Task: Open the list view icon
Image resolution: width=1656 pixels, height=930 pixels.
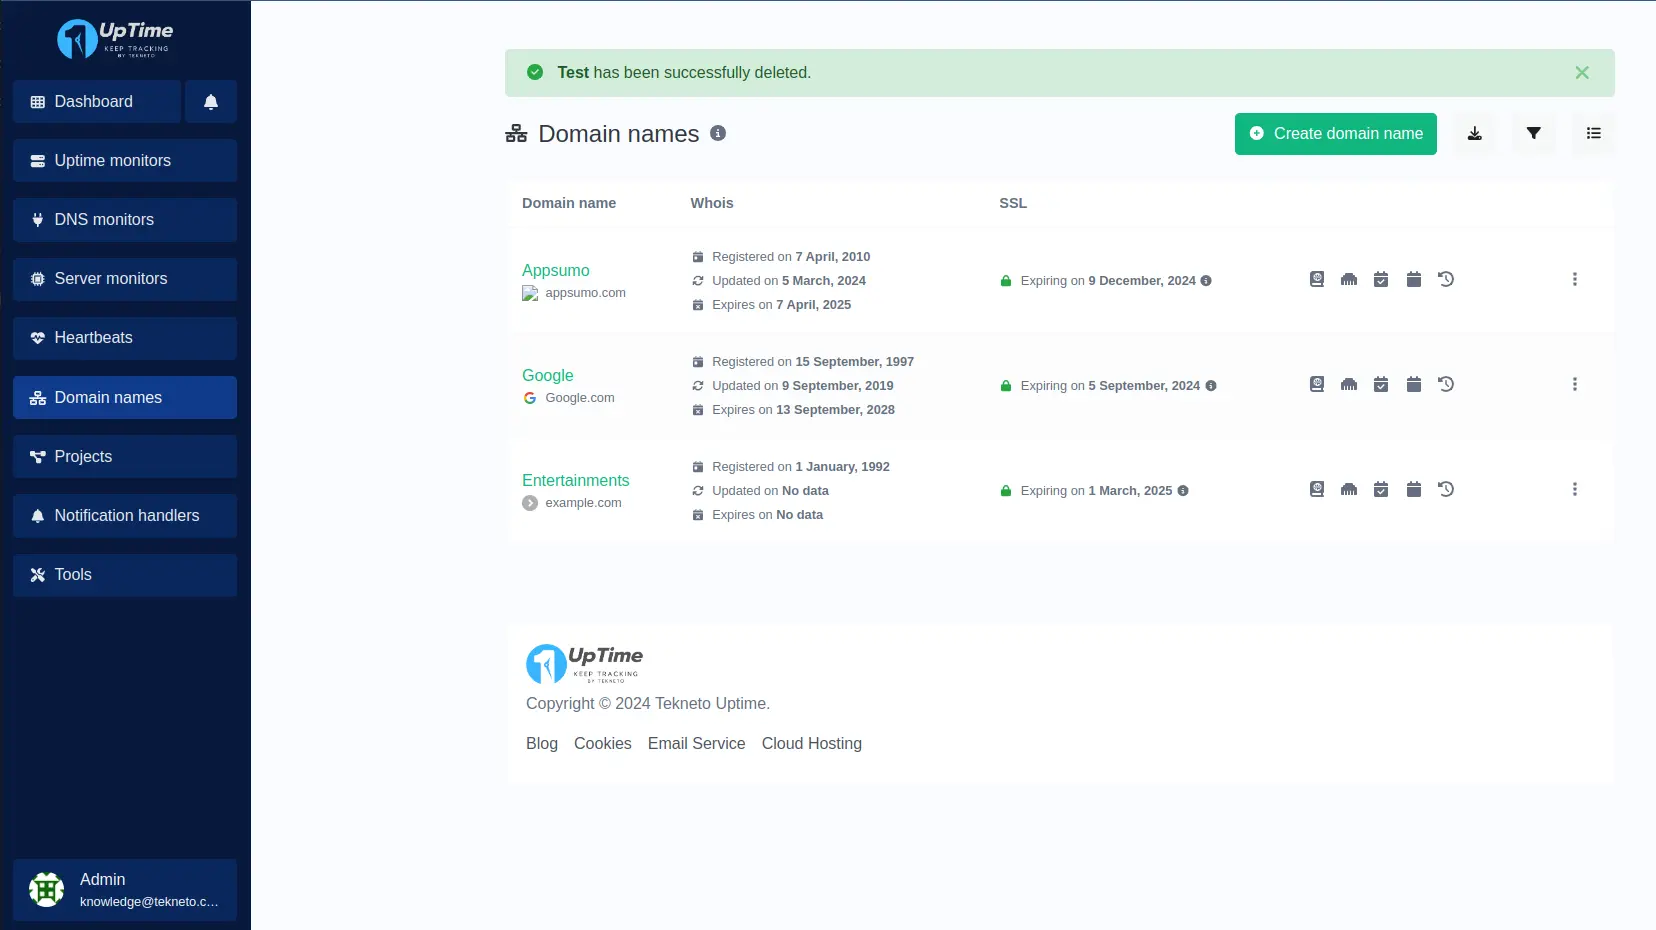Action: tap(1593, 134)
